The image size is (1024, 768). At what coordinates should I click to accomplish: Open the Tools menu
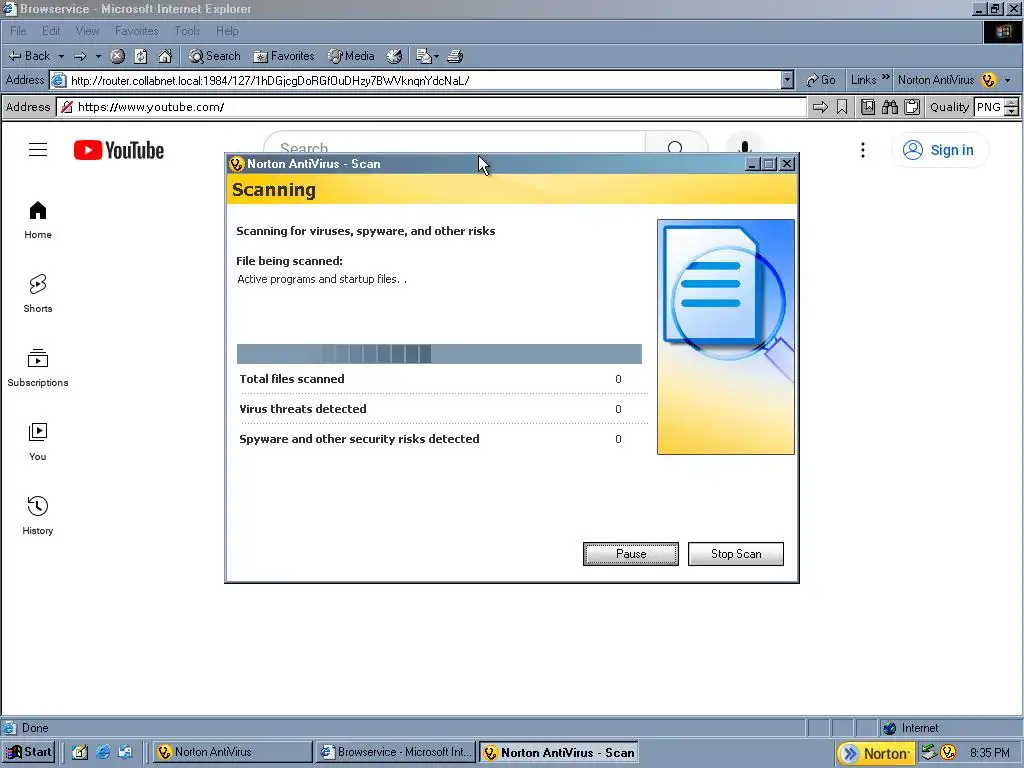pyautogui.click(x=187, y=31)
